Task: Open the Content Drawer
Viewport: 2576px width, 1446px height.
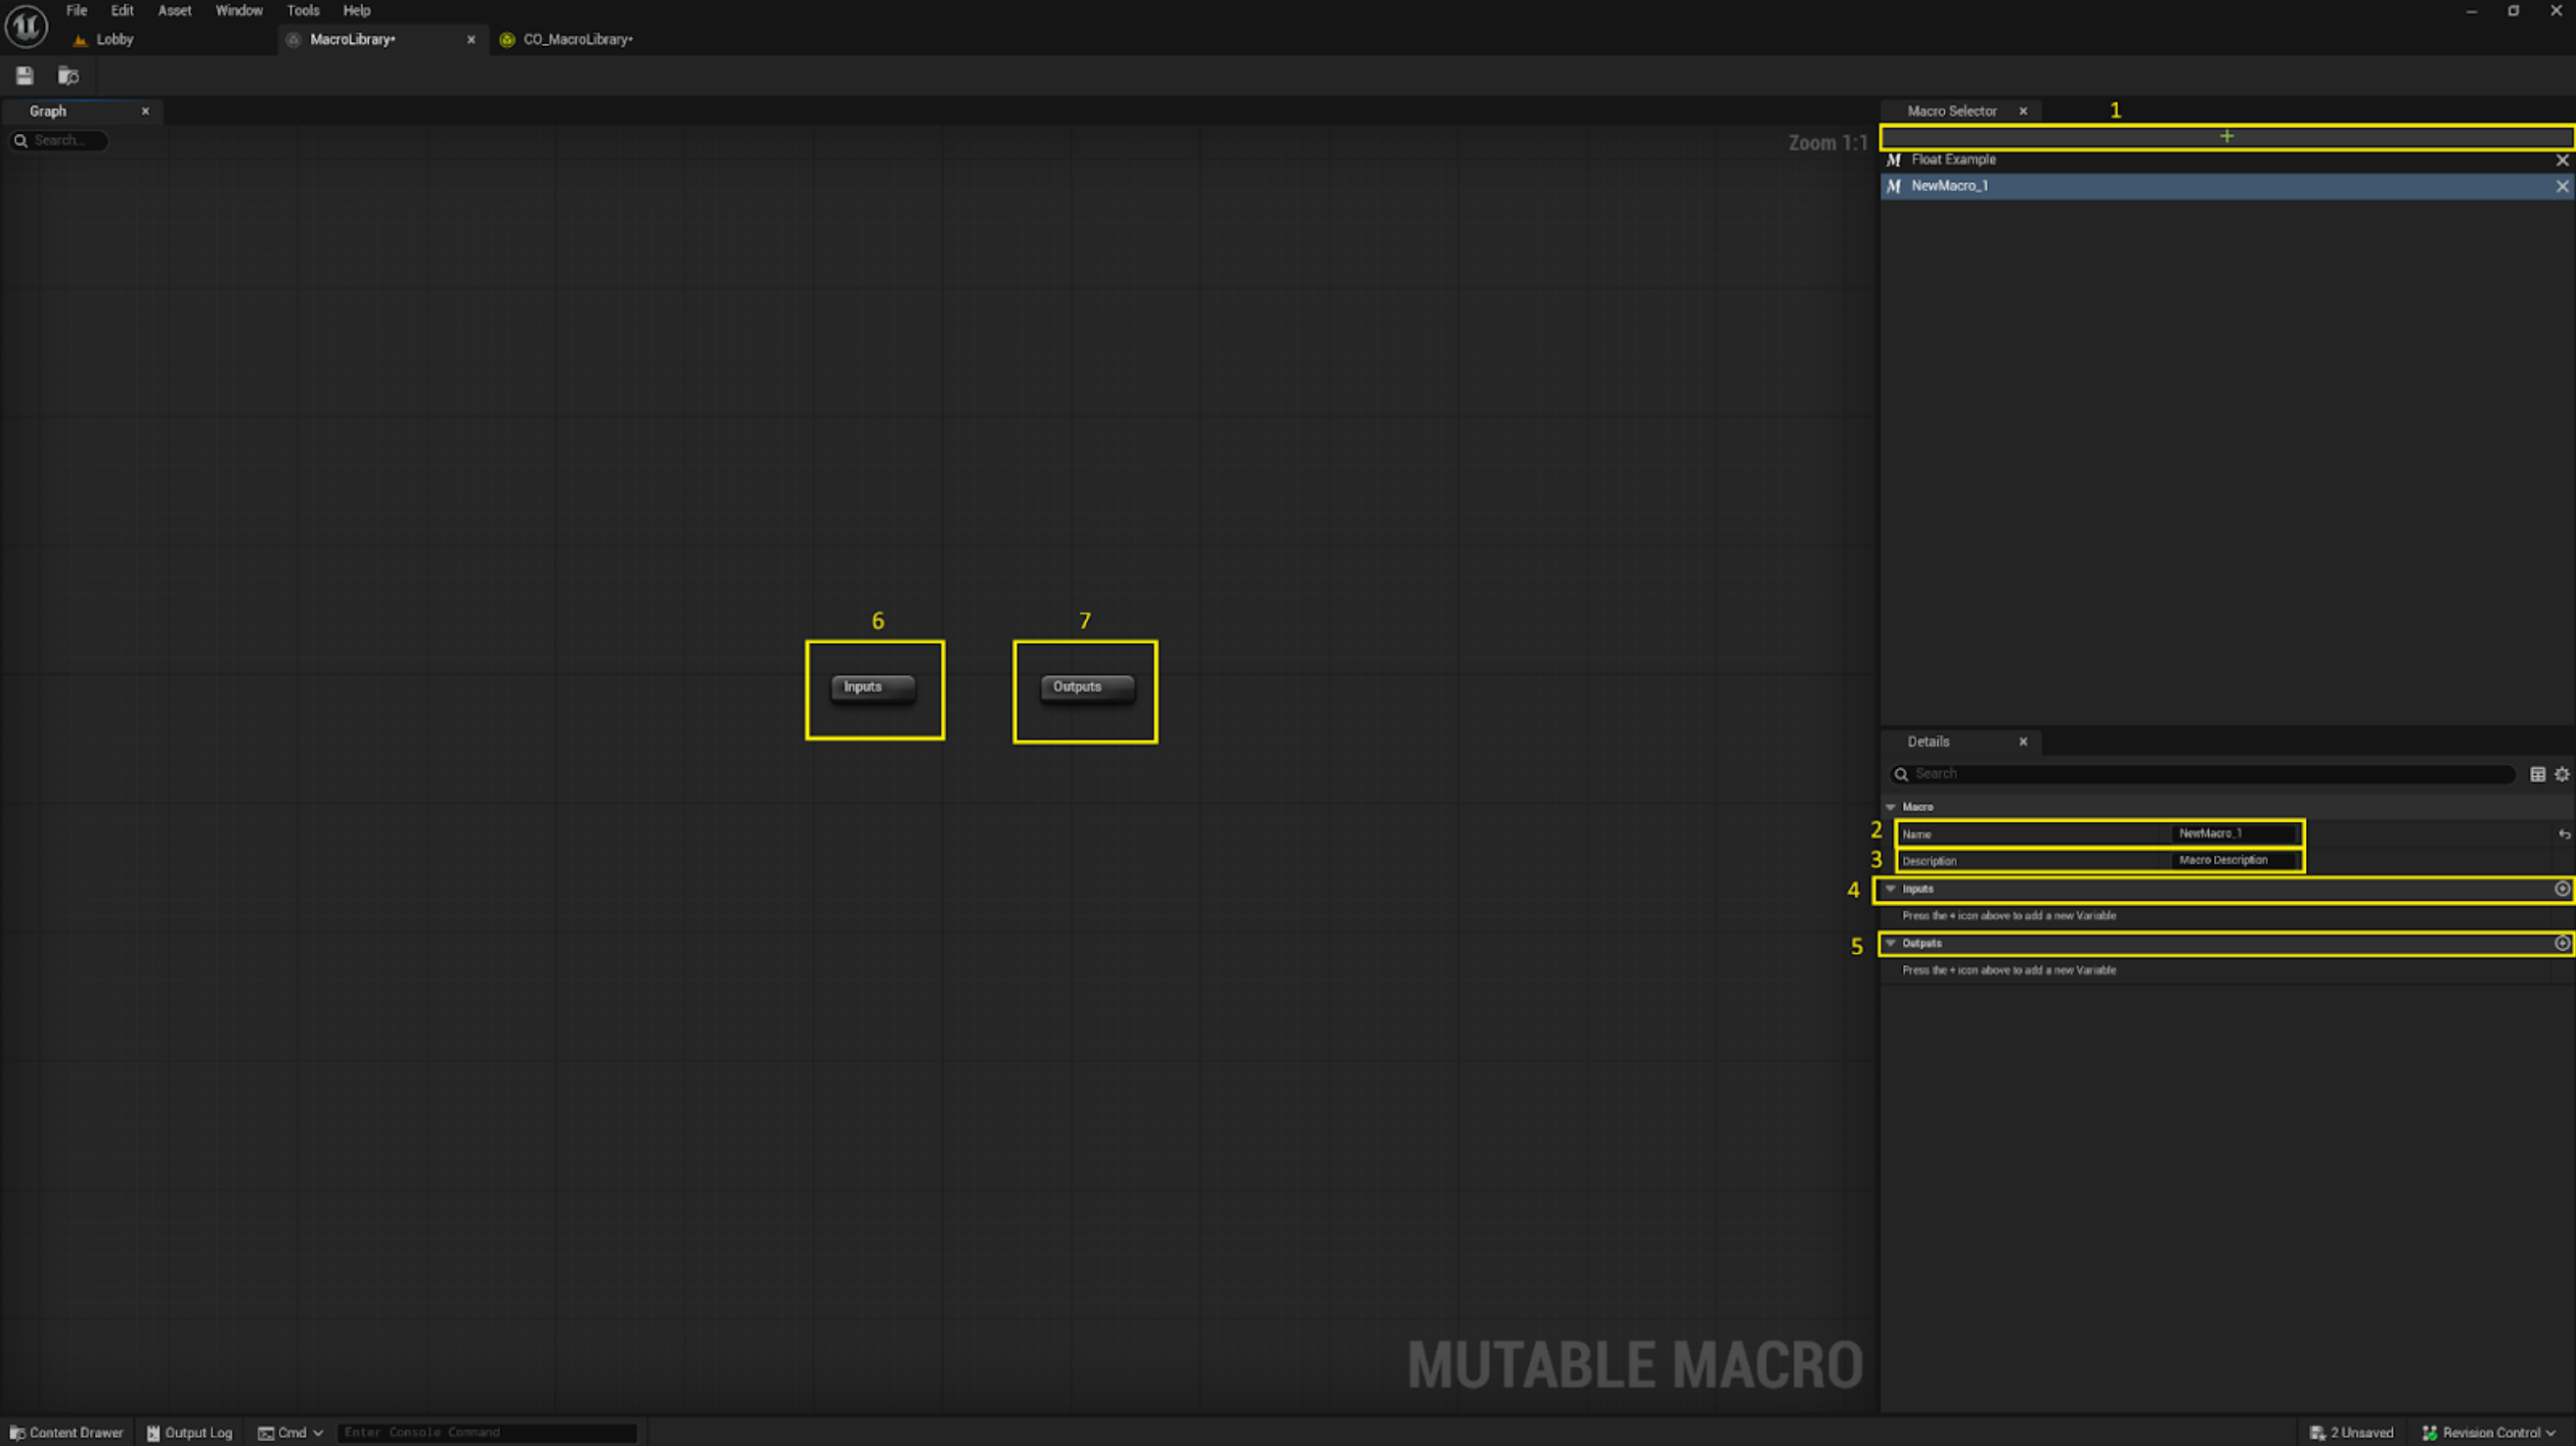Action: tap(66, 1433)
